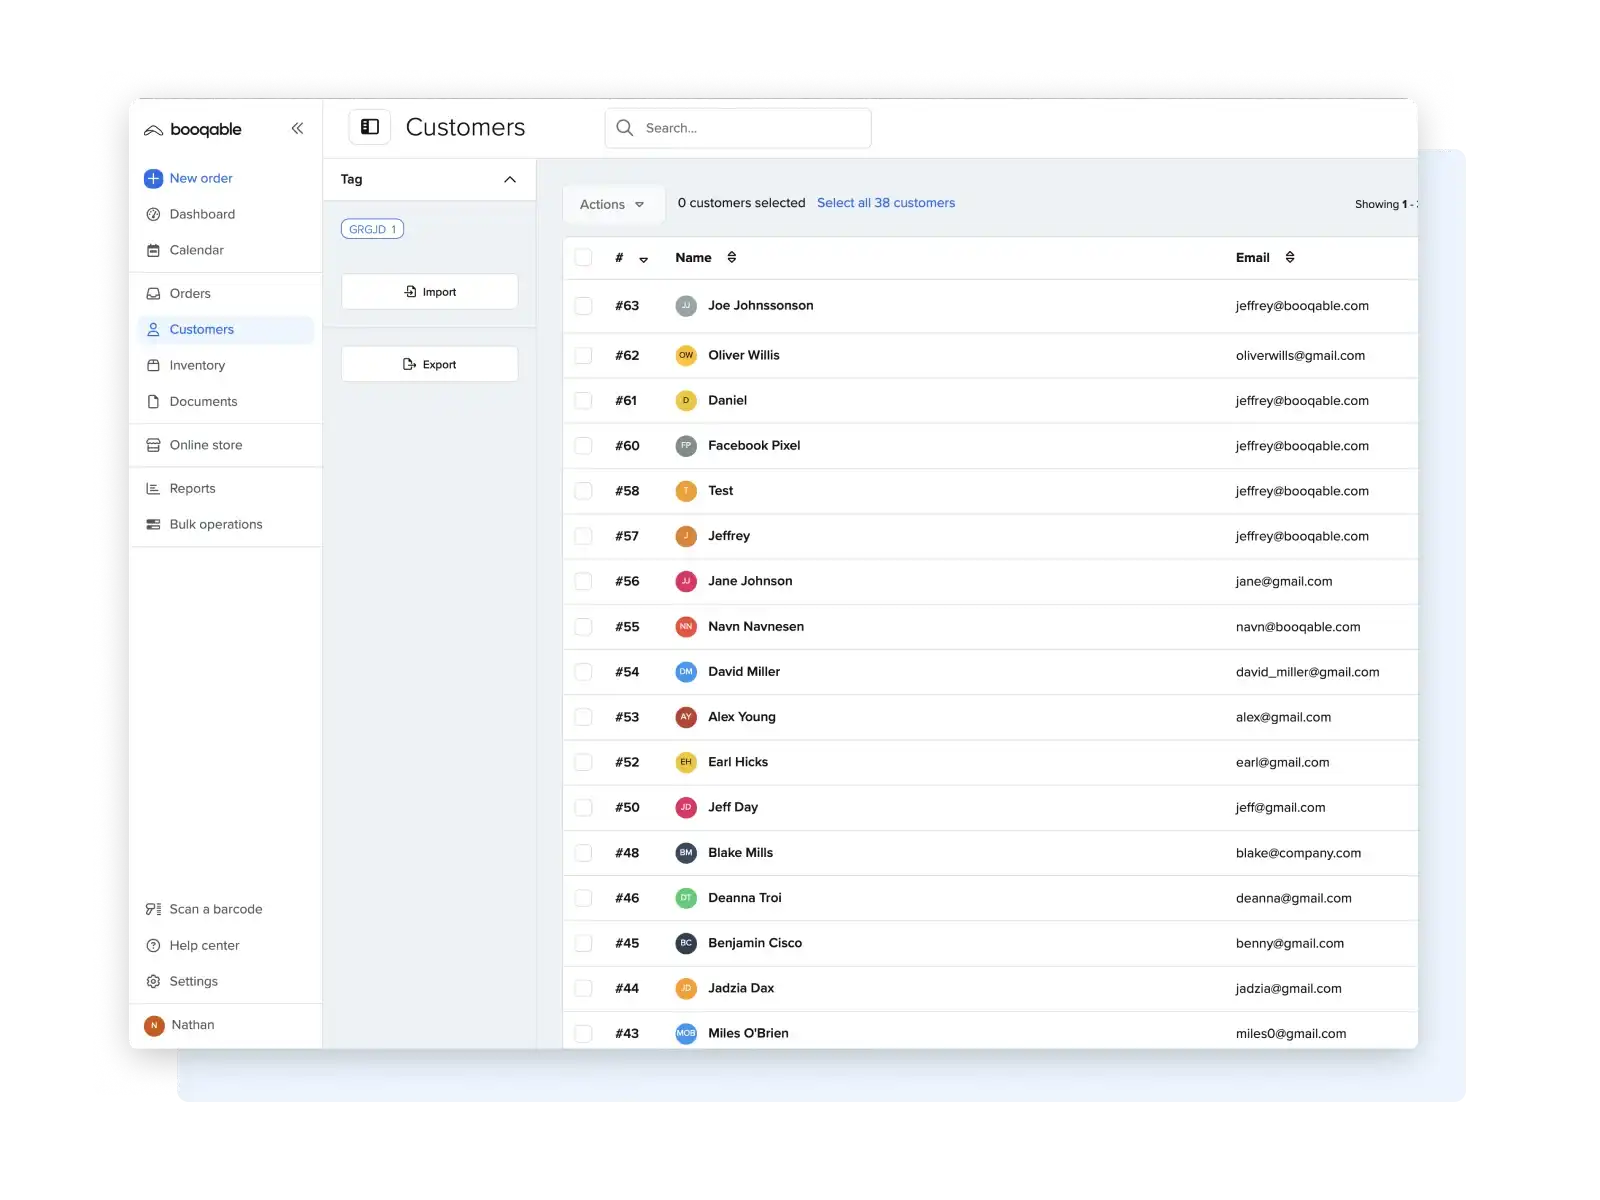Screen dimensions: 1600x1200
Task: Select the Bulk operations icon in sidebar
Action: coord(153,523)
